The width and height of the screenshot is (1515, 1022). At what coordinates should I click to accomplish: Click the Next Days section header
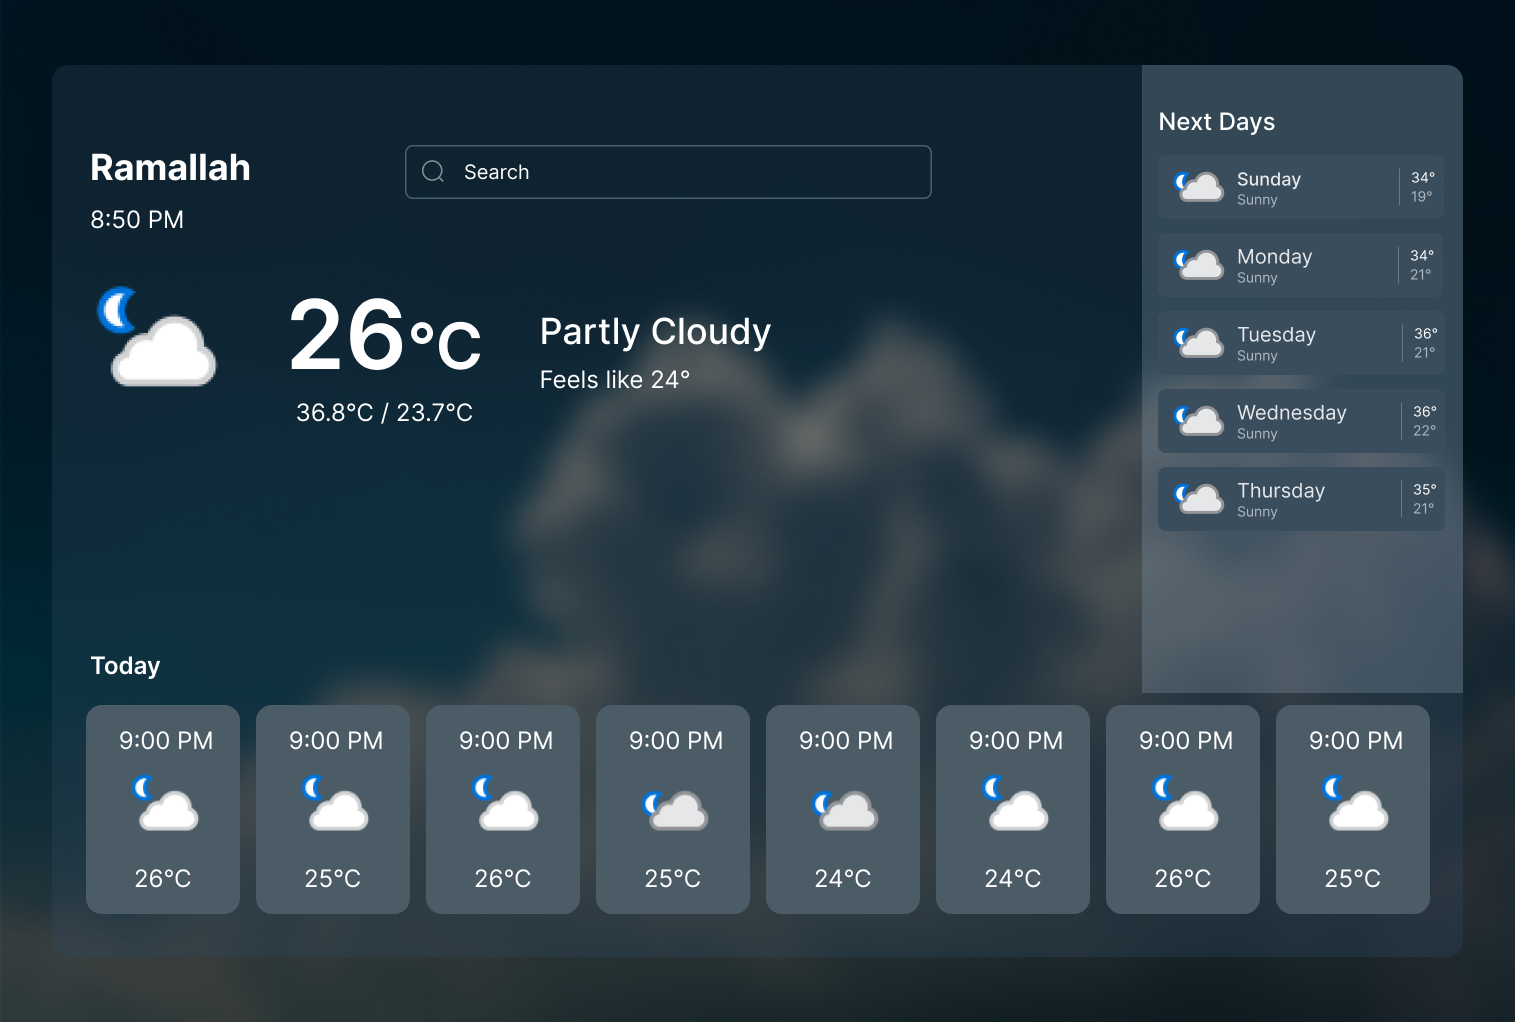(x=1216, y=121)
